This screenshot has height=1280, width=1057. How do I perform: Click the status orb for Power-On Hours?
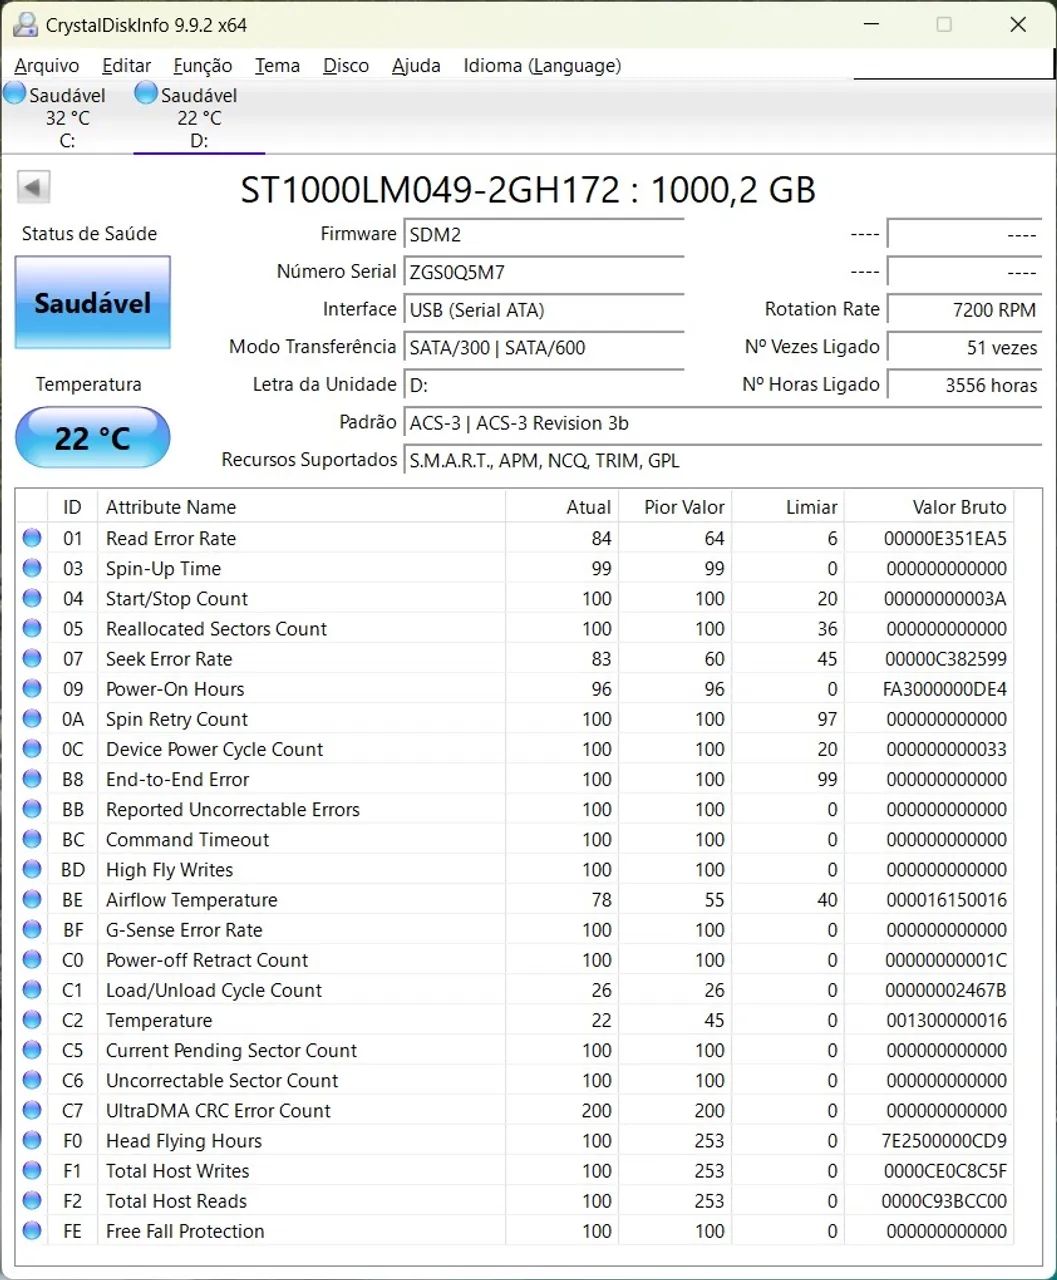[32, 688]
